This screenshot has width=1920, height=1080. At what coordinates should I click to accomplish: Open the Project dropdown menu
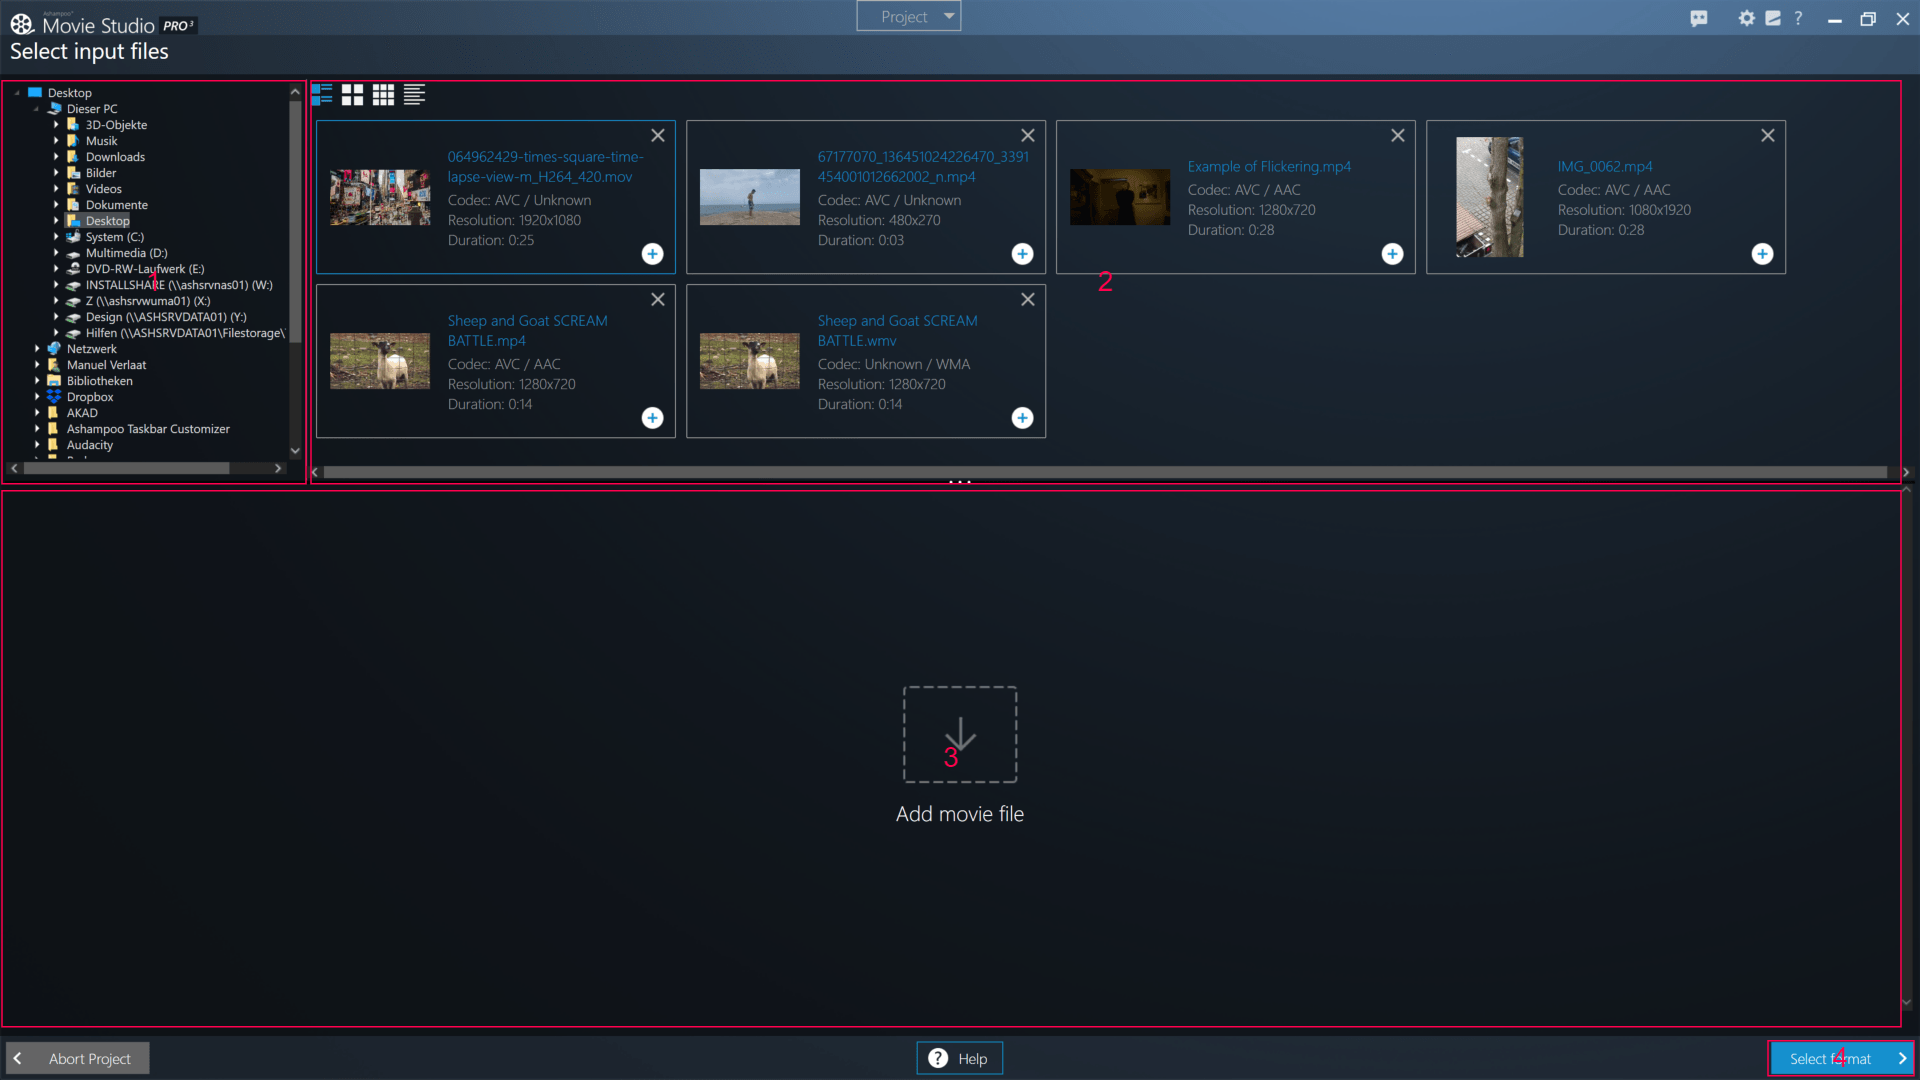[x=909, y=17]
